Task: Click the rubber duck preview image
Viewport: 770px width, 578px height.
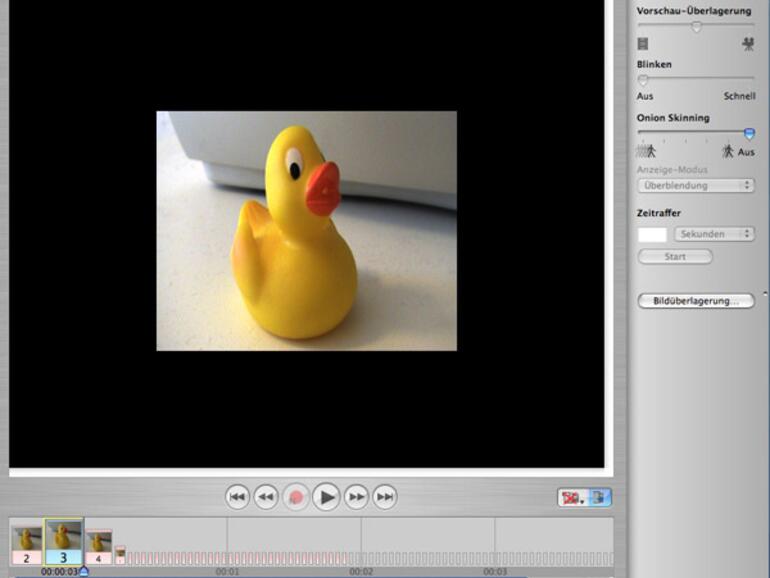Action: pos(306,231)
